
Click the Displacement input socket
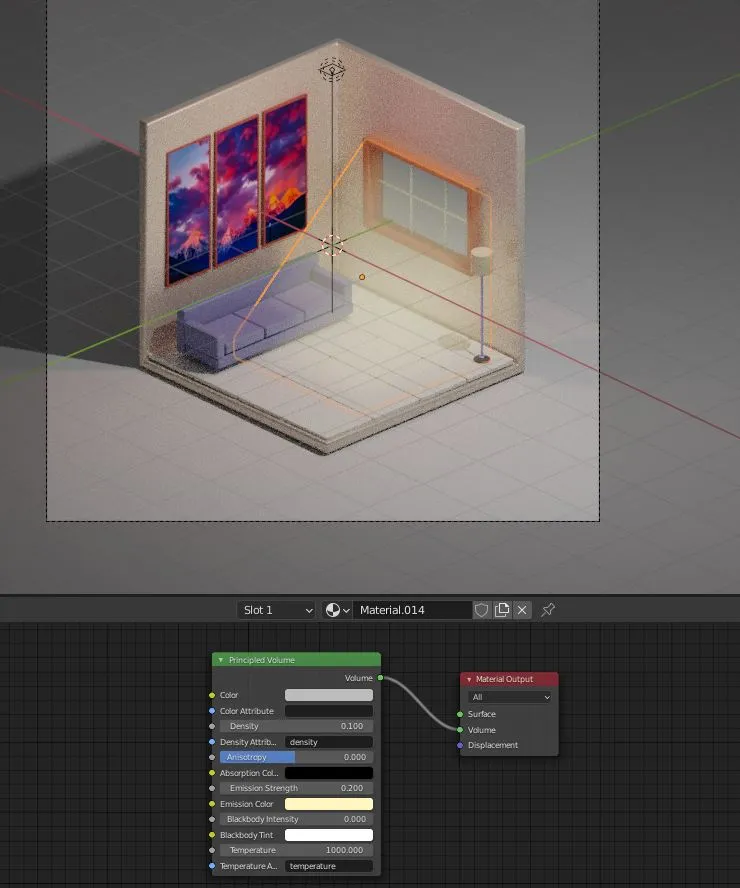(x=460, y=745)
